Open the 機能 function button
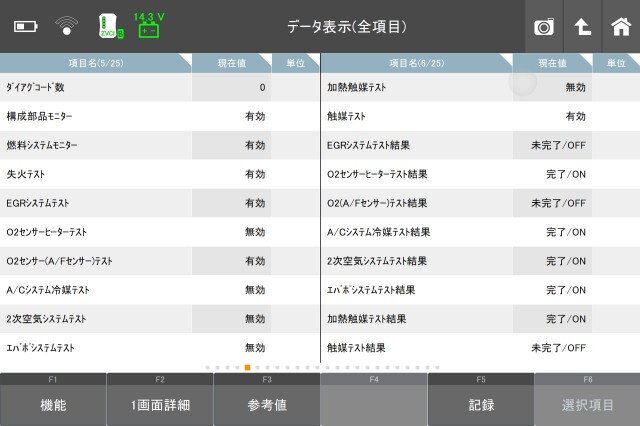Screen dimensions: 640x426 [x=53, y=400]
